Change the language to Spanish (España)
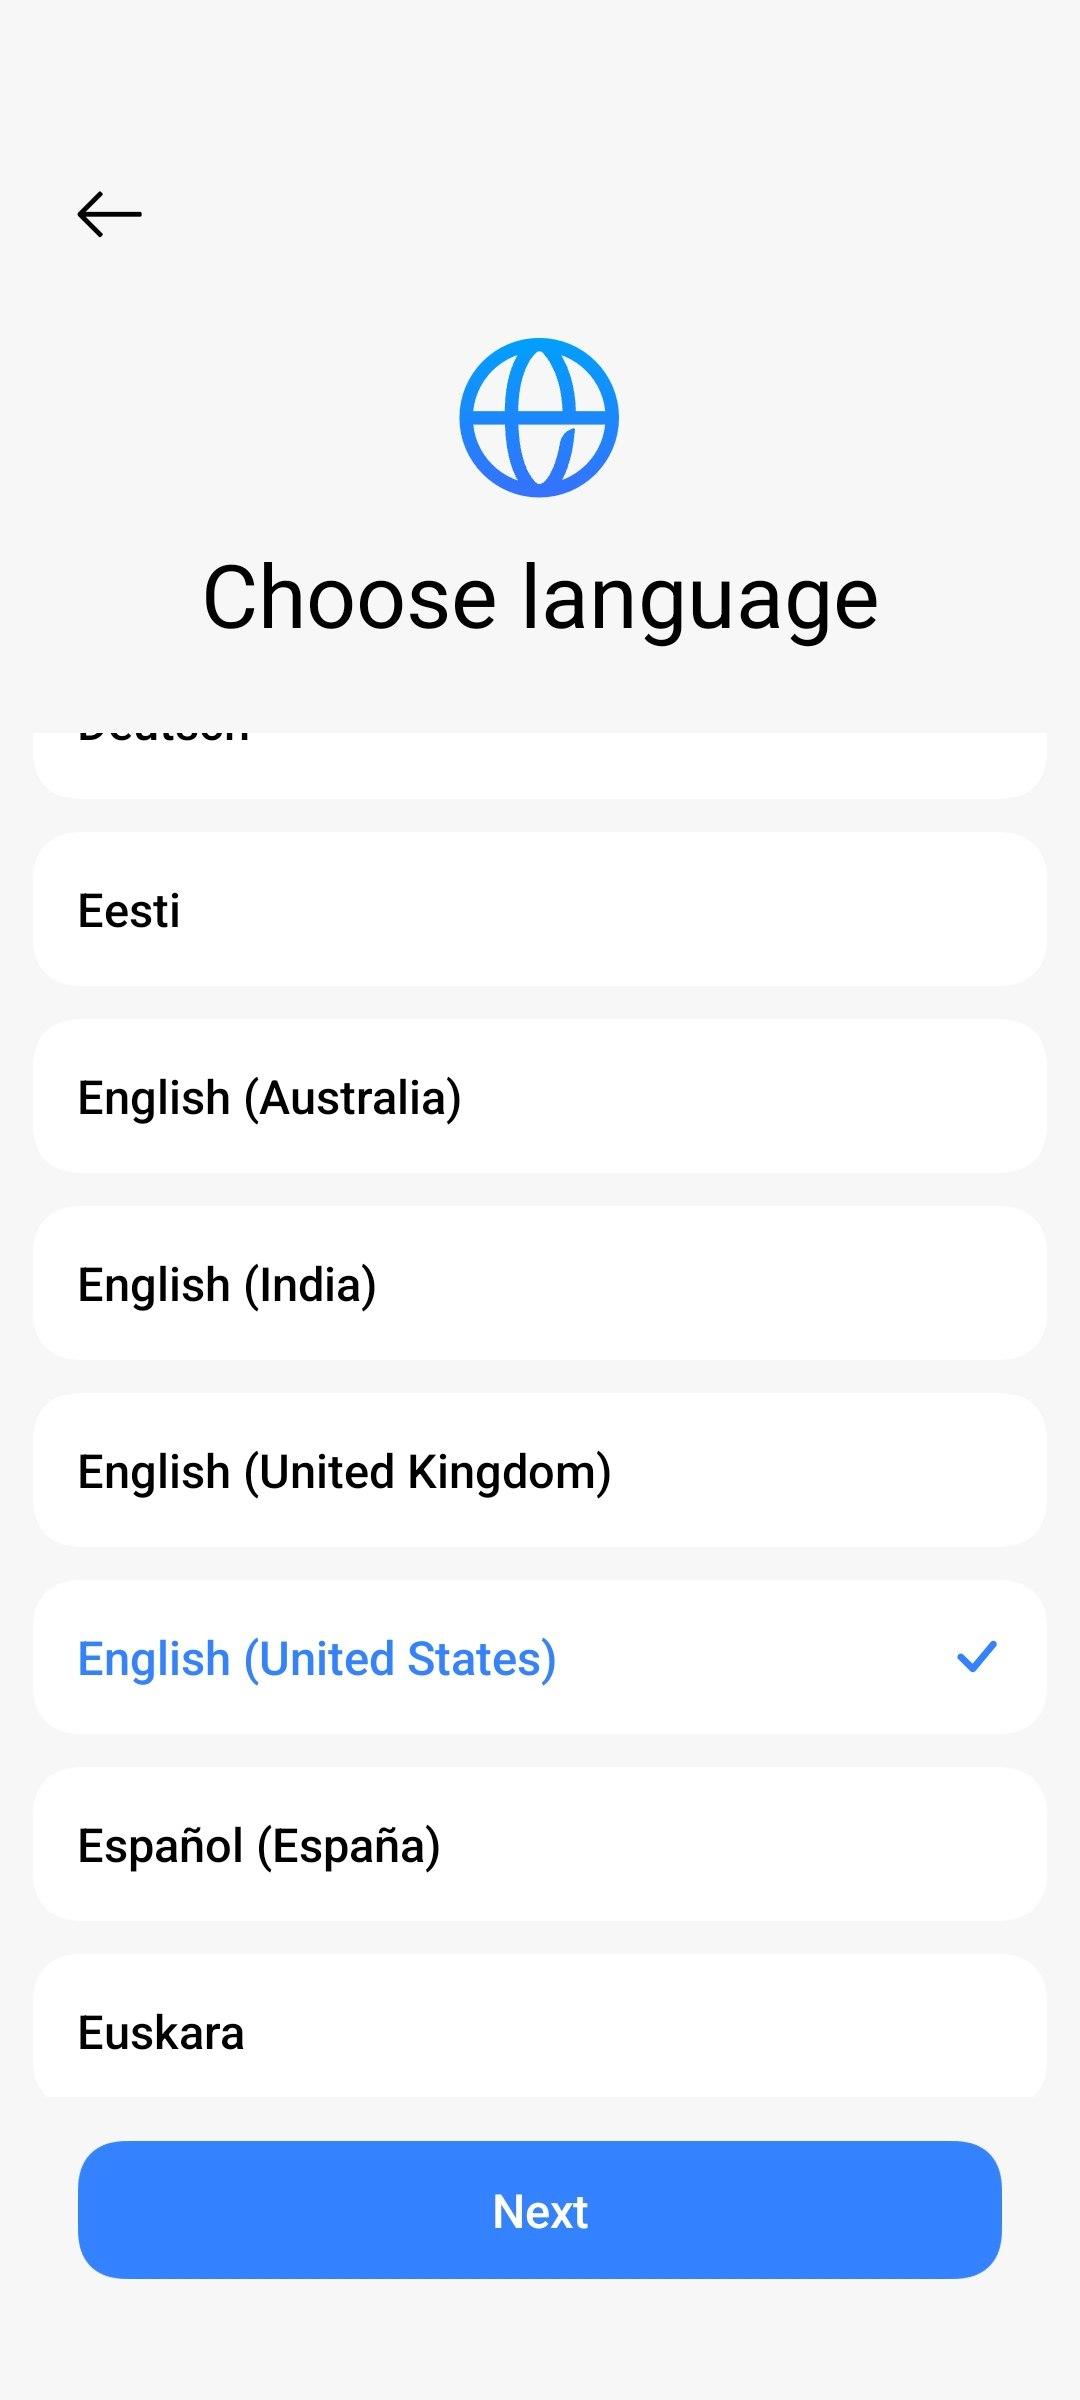 tap(540, 1845)
